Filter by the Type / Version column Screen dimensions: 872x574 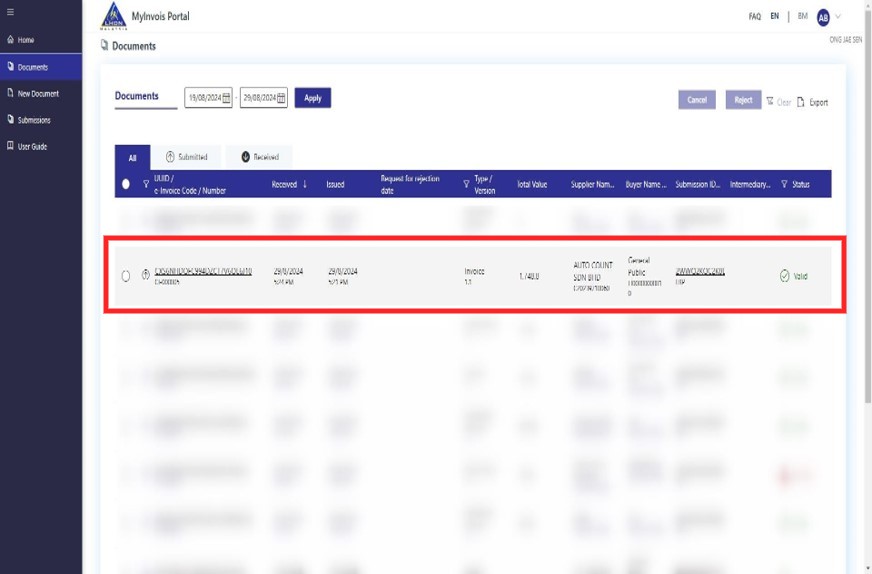click(466, 184)
